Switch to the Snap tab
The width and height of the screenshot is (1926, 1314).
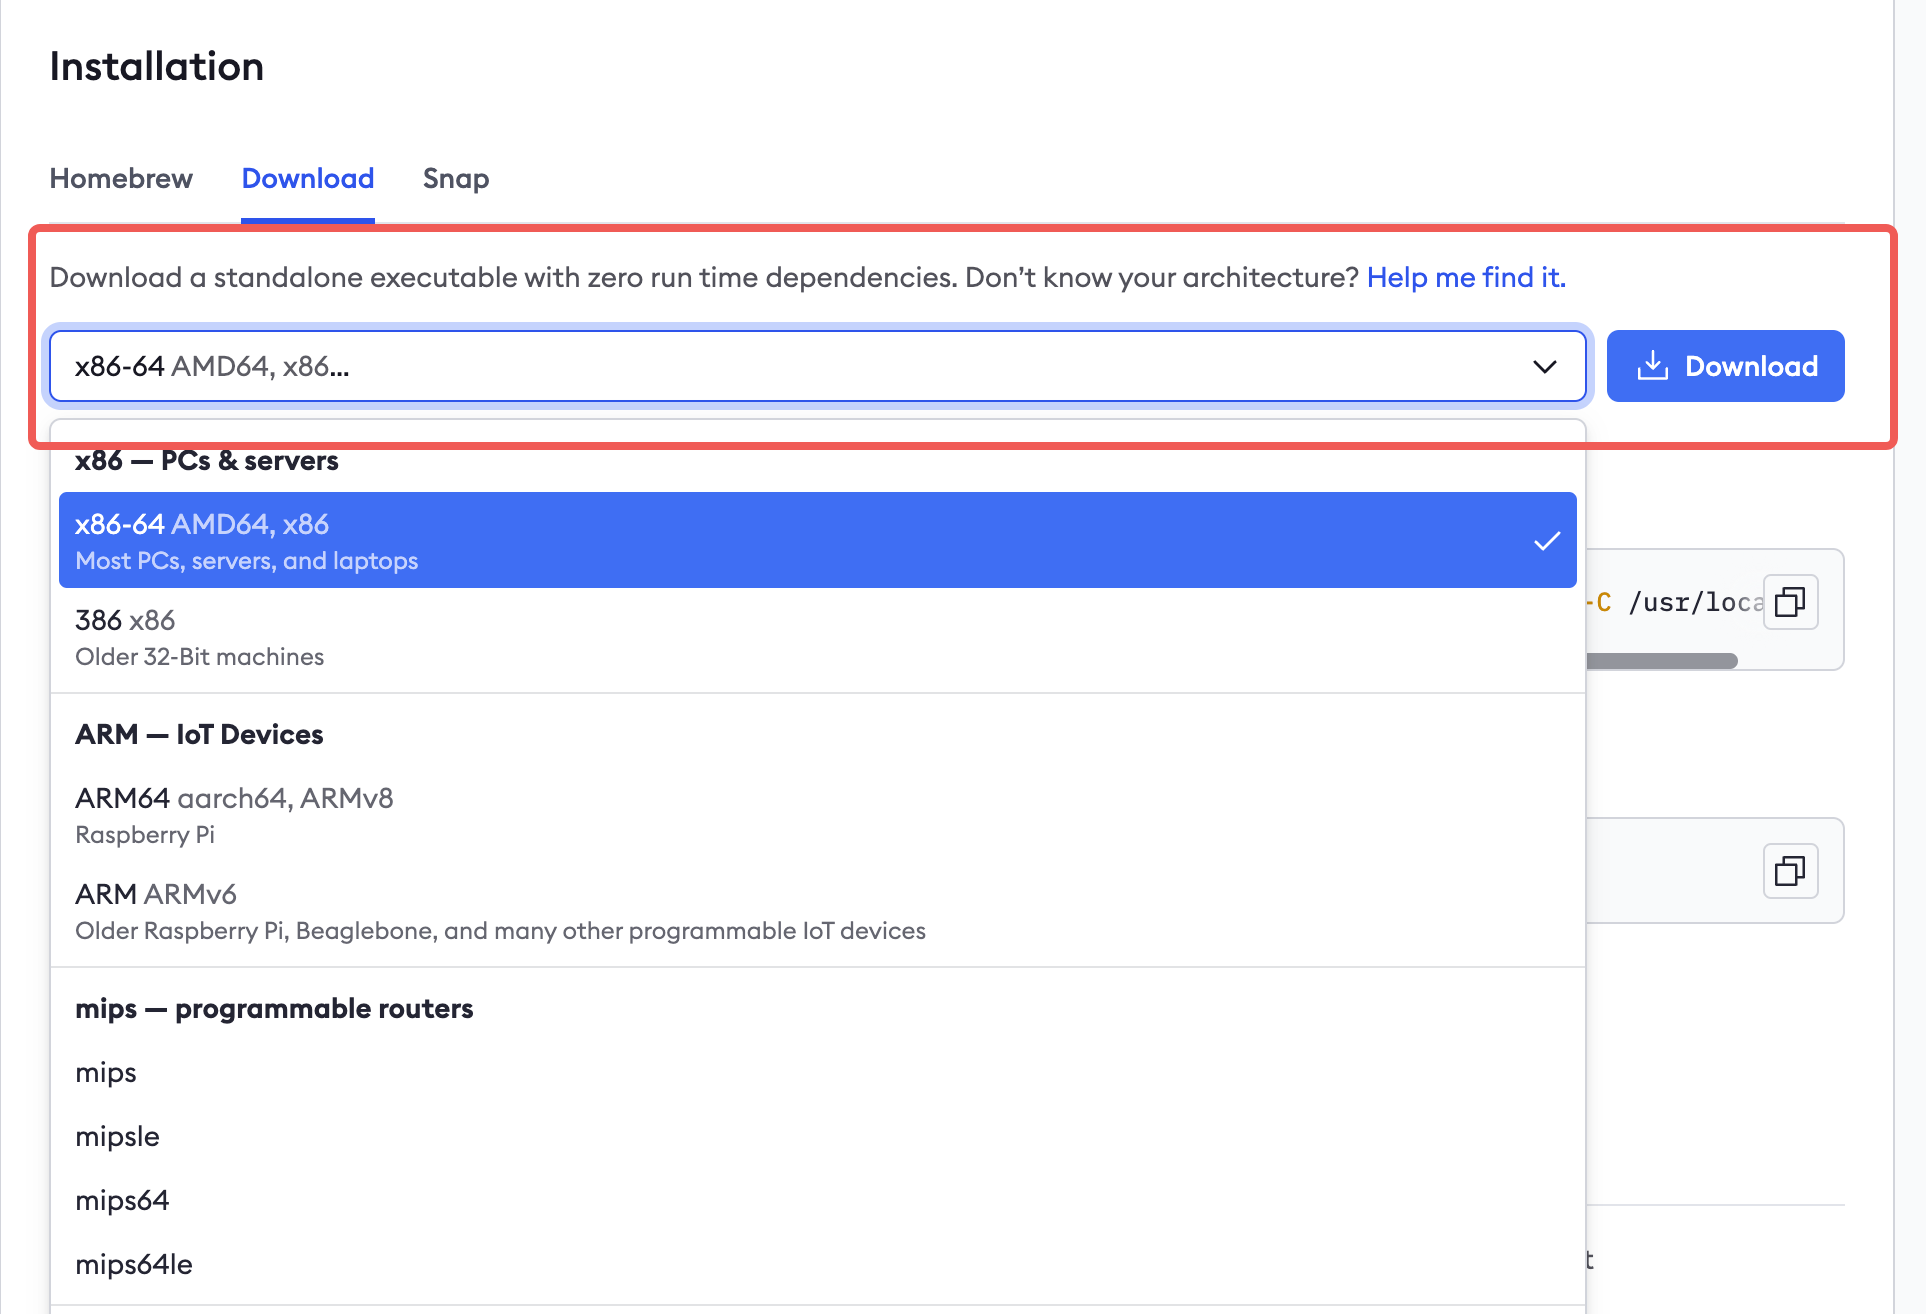pyautogui.click(x=456, y=179)
